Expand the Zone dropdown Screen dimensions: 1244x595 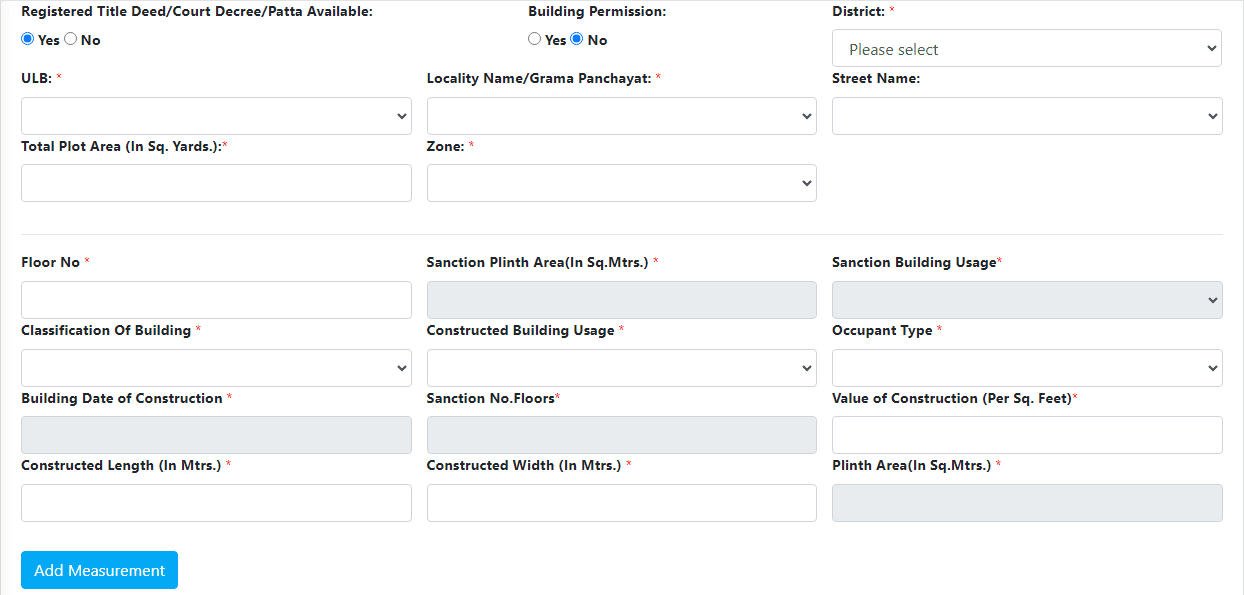coord(621,183)
